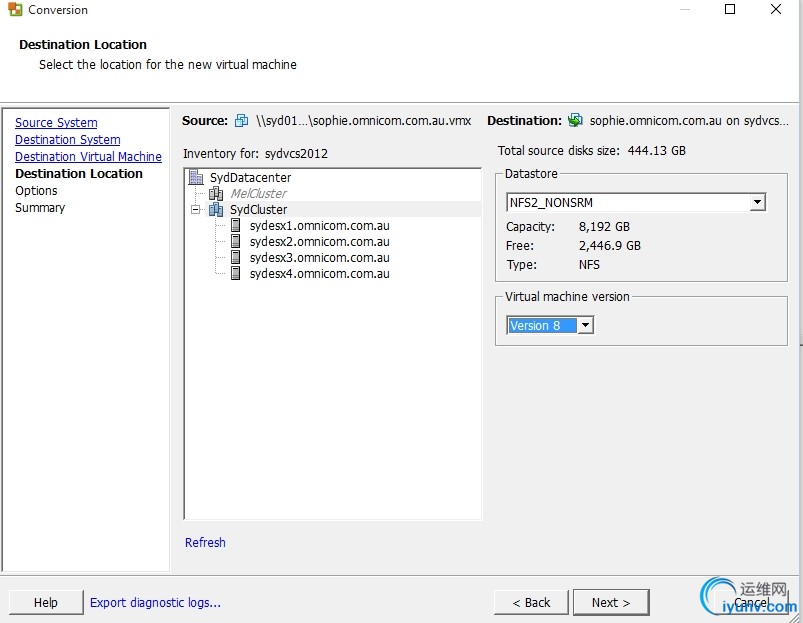Select host sydesx4.omnicom.com.au
Screen dimensions: 803x623
(320, 273)
